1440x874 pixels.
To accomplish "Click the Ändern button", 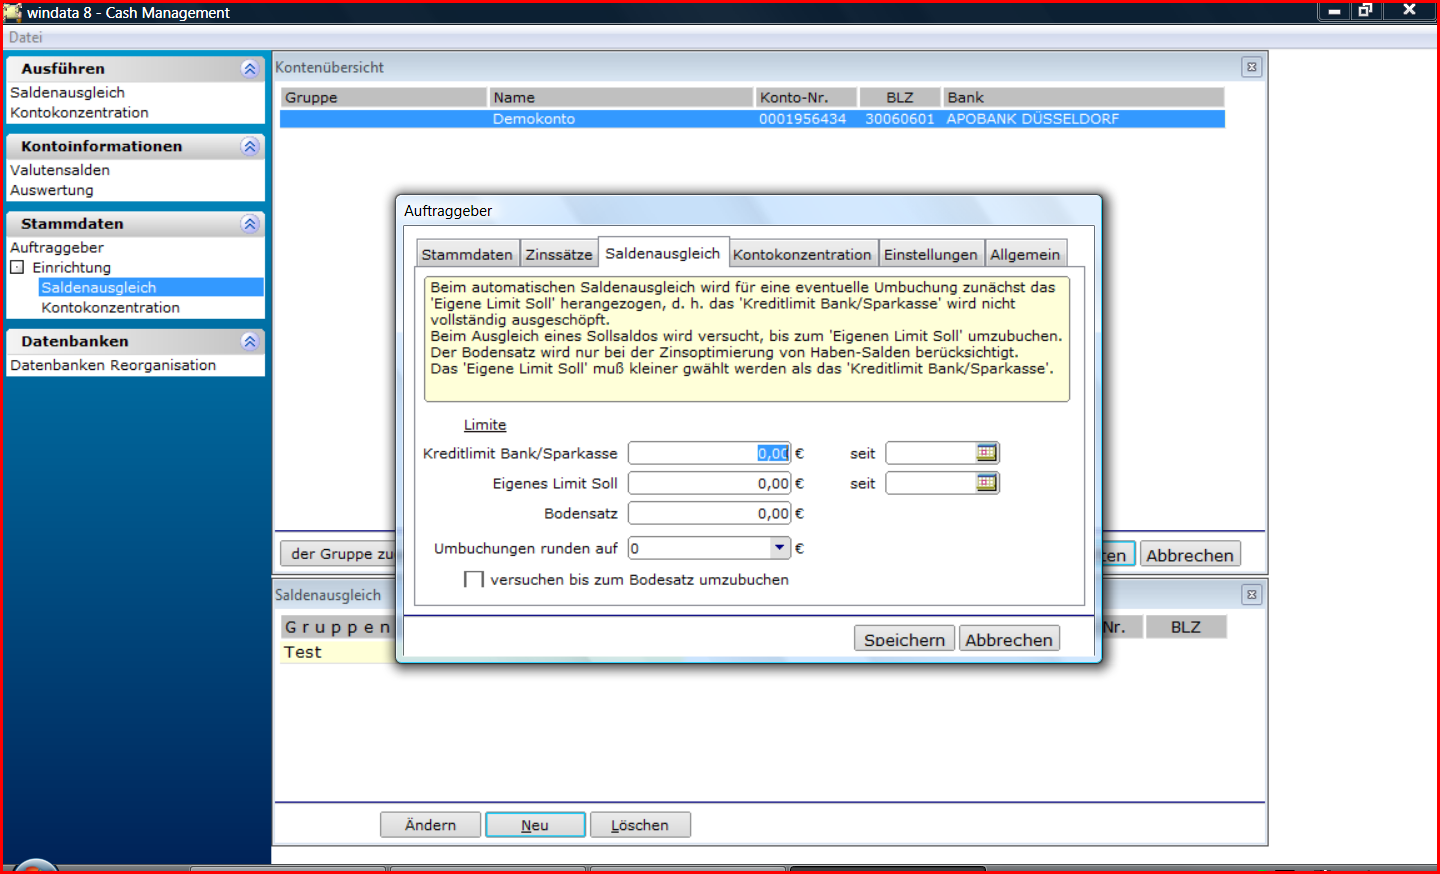I will pos(430,825).
